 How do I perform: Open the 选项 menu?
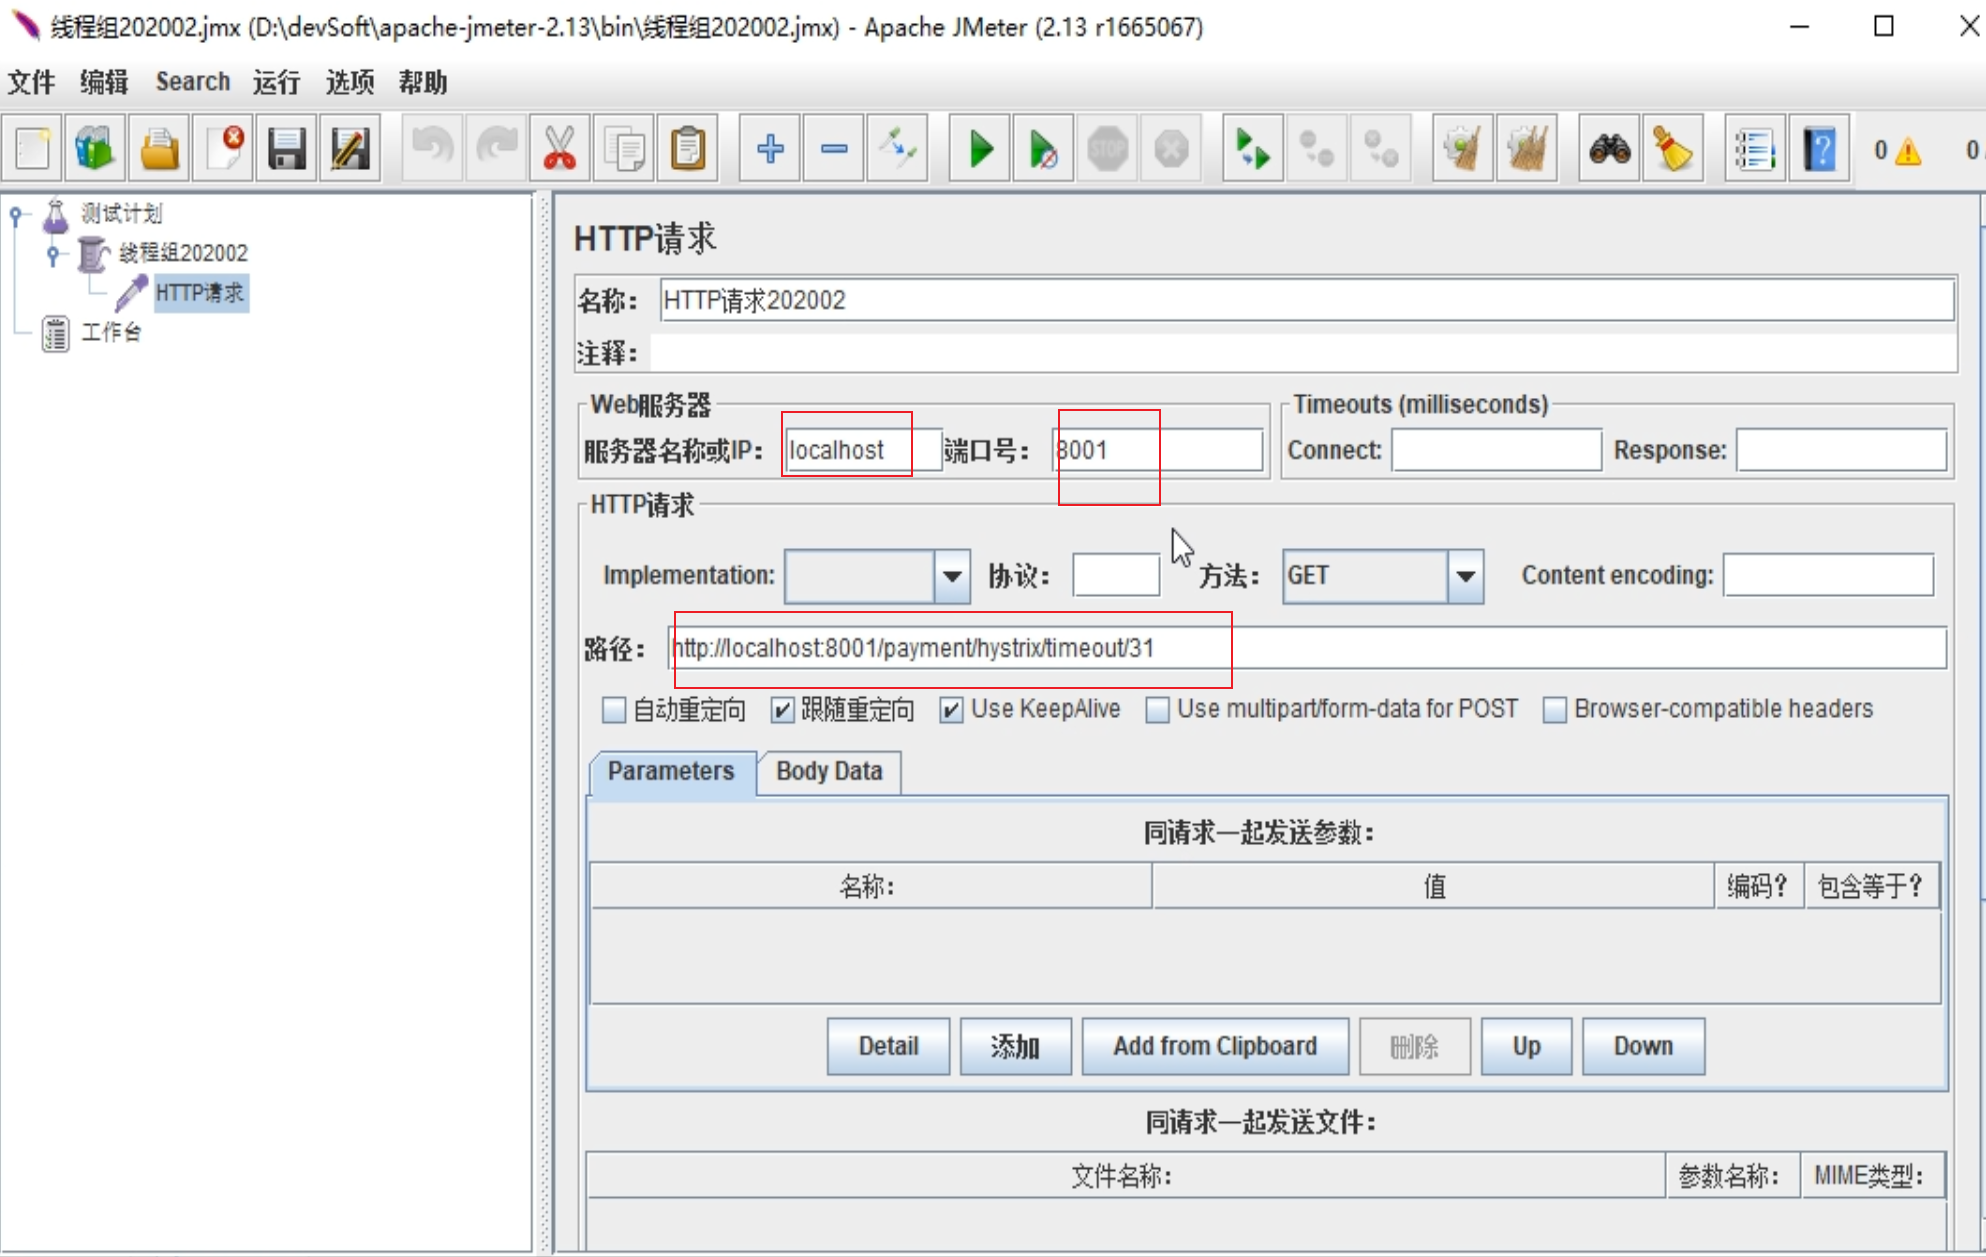350,82
